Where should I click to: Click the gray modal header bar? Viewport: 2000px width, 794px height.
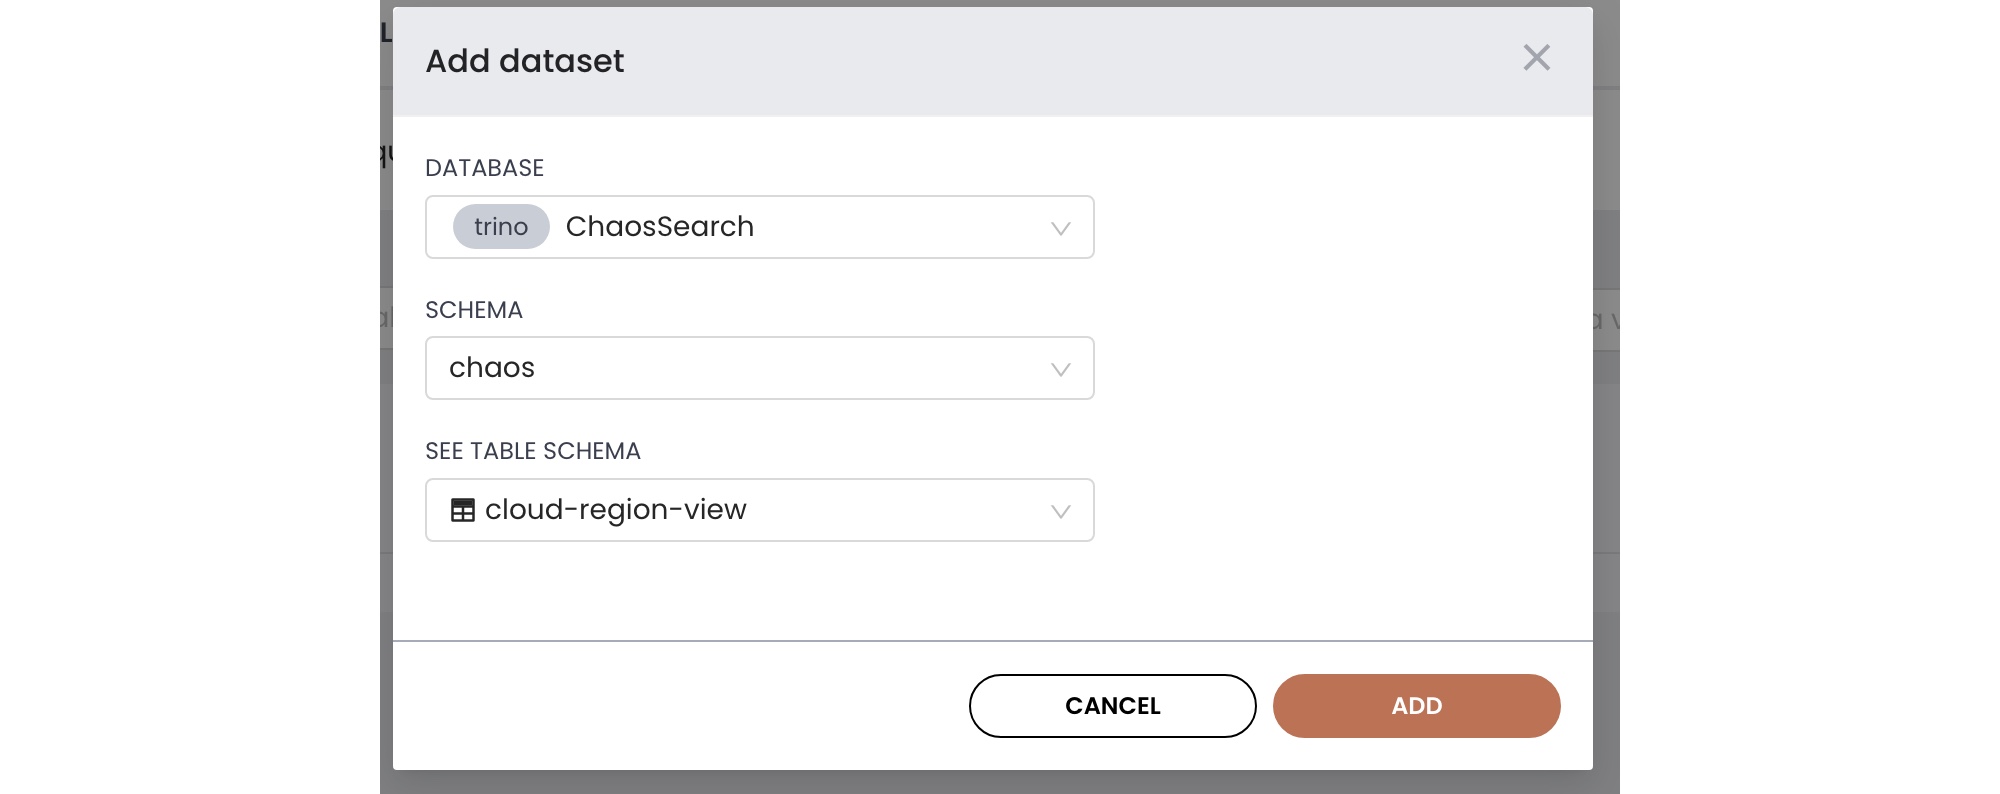1000,61
